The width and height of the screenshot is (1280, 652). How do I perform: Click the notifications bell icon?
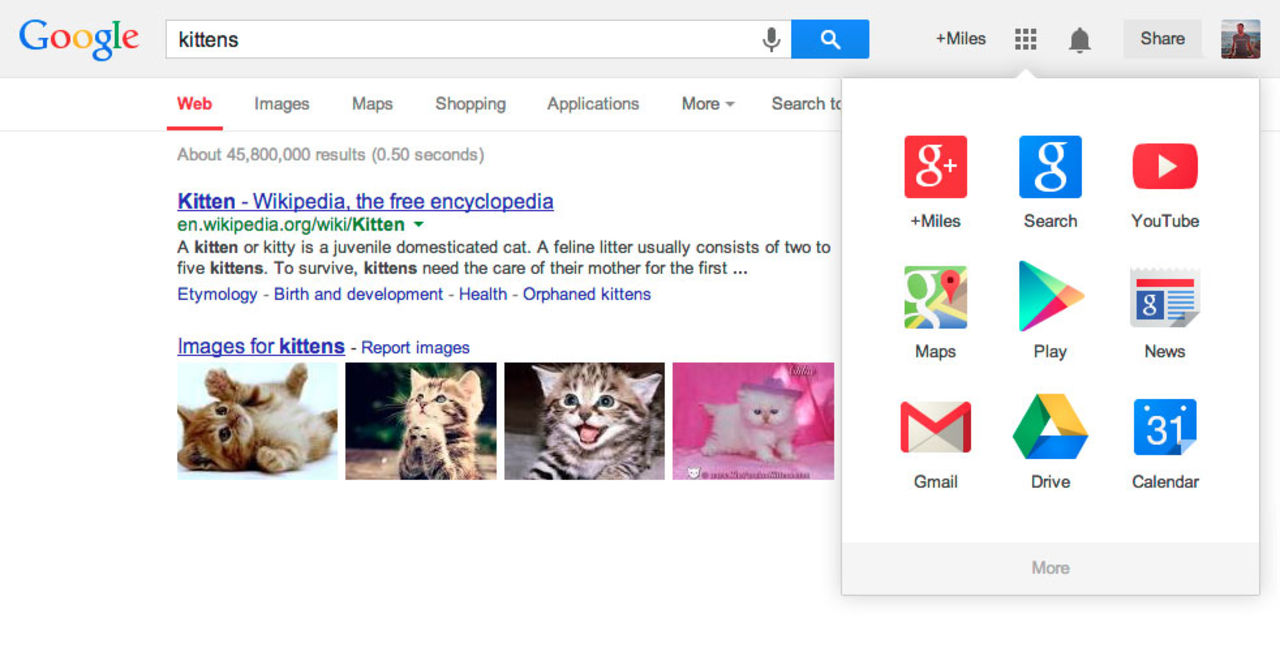click(1080, 39)
